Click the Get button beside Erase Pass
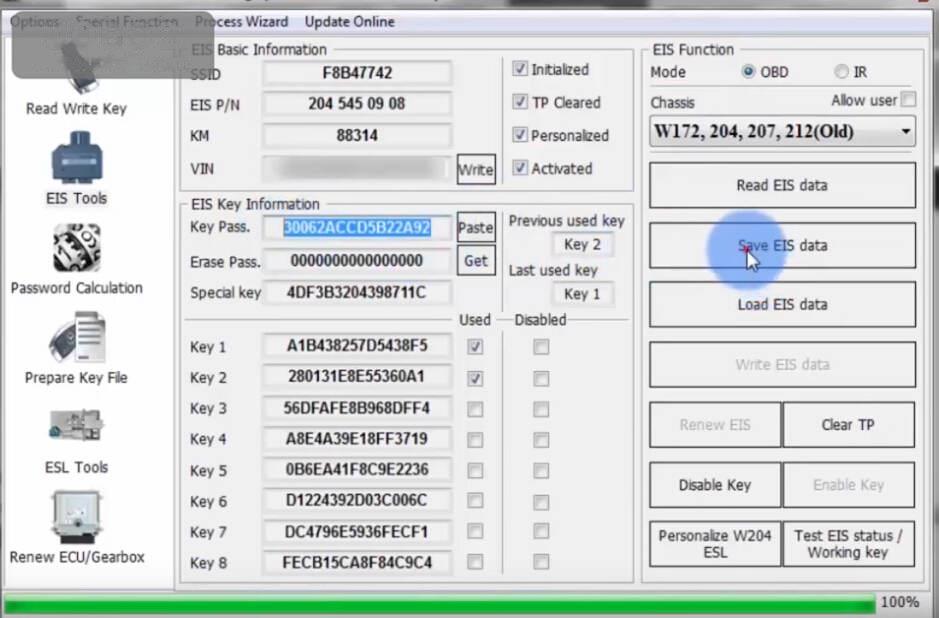 pos(476,260)
